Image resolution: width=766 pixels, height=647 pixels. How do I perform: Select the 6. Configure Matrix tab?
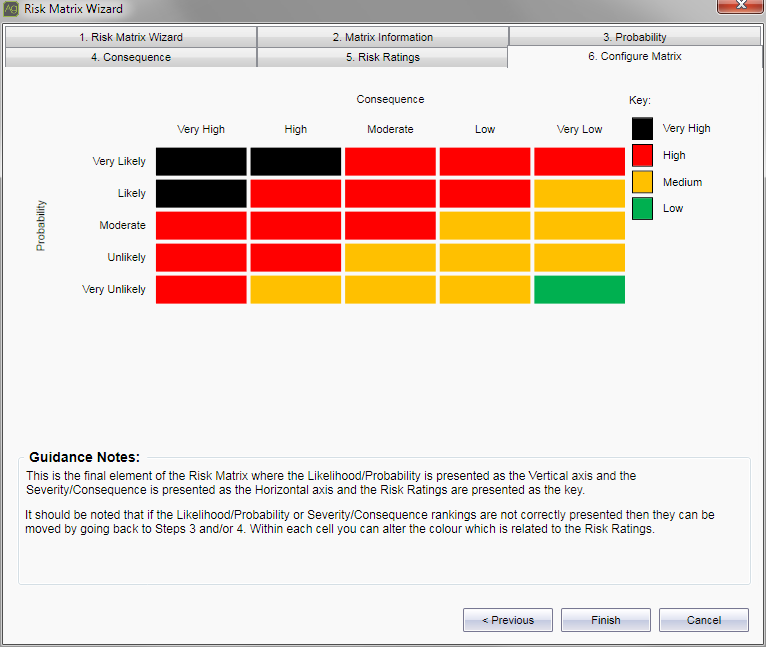[635, 57]
